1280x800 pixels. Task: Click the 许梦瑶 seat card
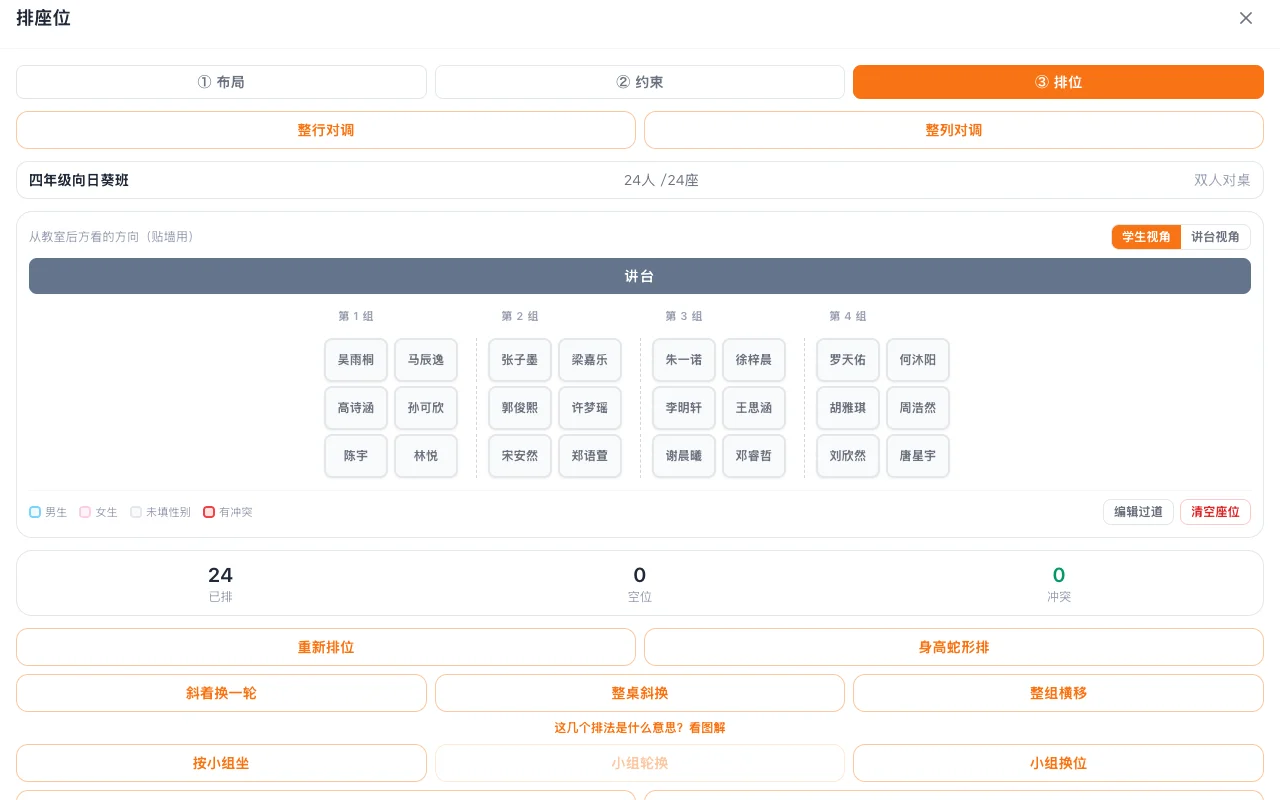point(590,408)
